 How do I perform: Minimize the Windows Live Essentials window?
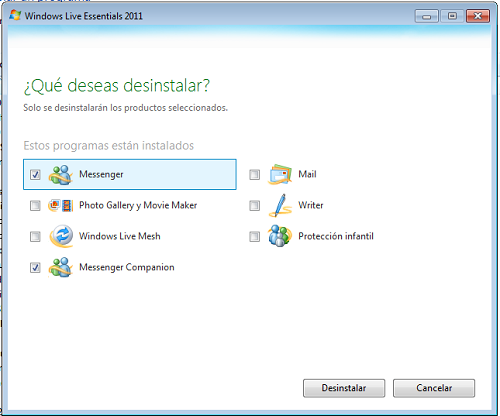426,16
